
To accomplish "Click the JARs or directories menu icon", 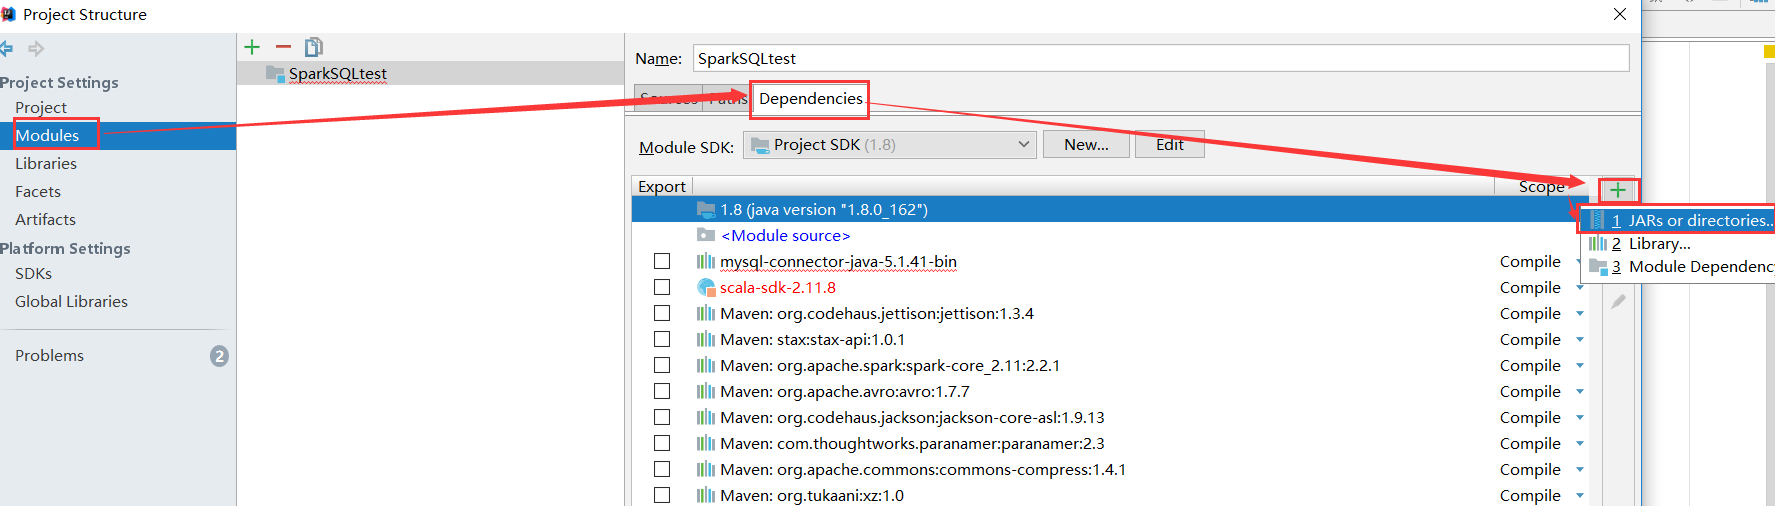I will [1597, 220].
